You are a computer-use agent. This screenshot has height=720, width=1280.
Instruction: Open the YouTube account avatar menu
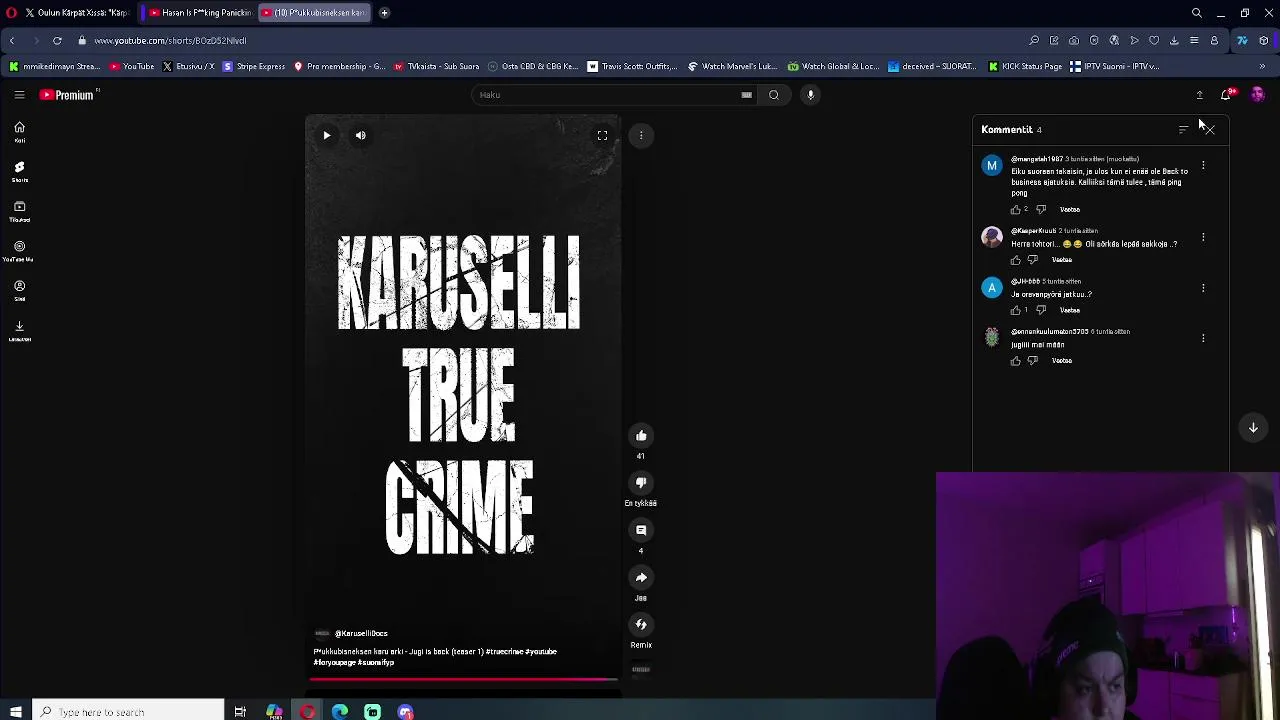1257,95
